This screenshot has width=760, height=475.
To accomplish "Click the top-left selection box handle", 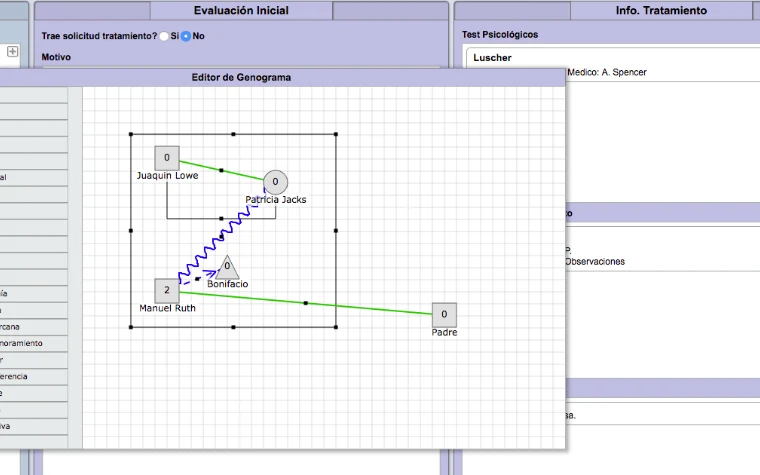I will point(131,134).
